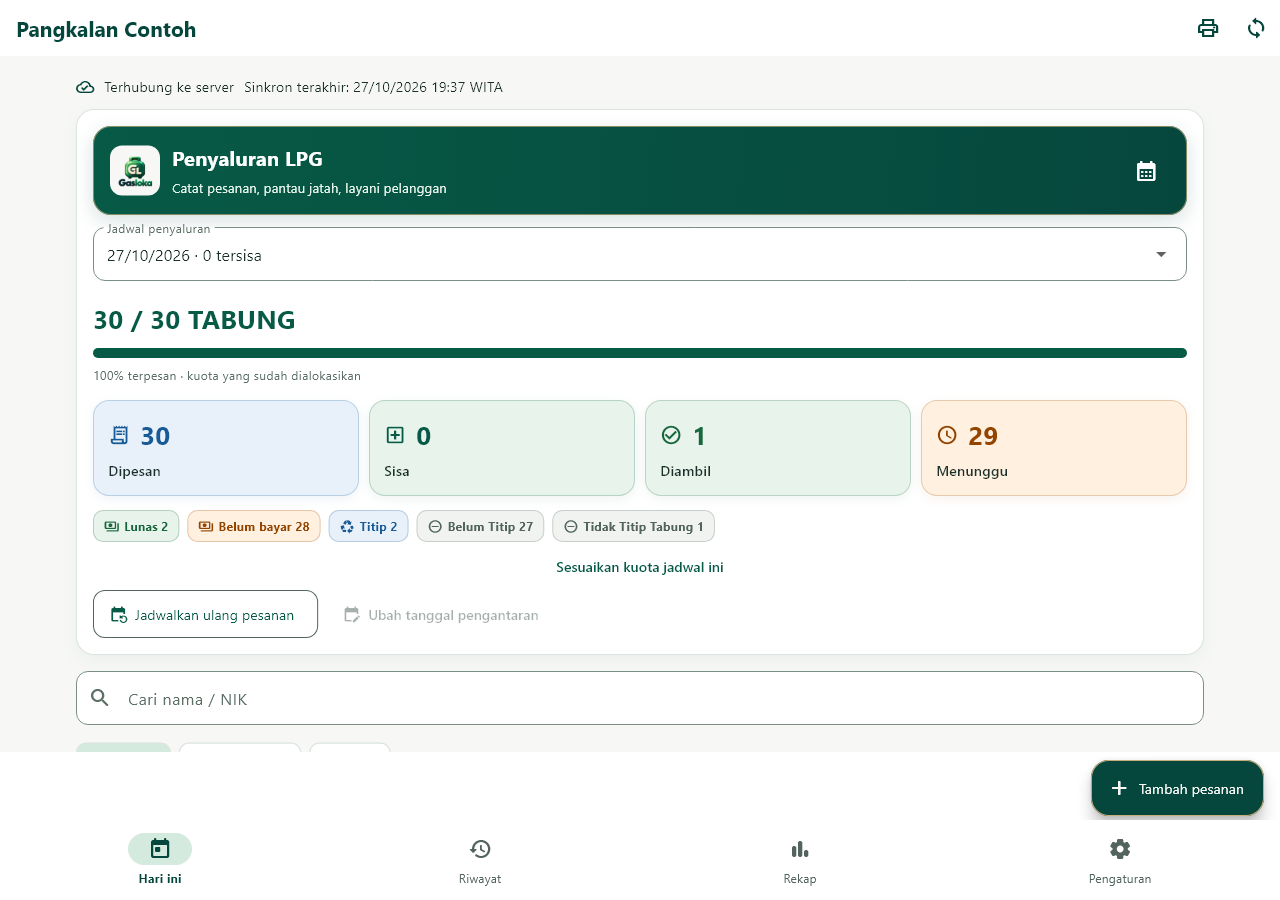Click the 30 / 30 TABUNG heading
This screenshot has width=1280, height=900.
pyautogui.click(x=194, y=320)
